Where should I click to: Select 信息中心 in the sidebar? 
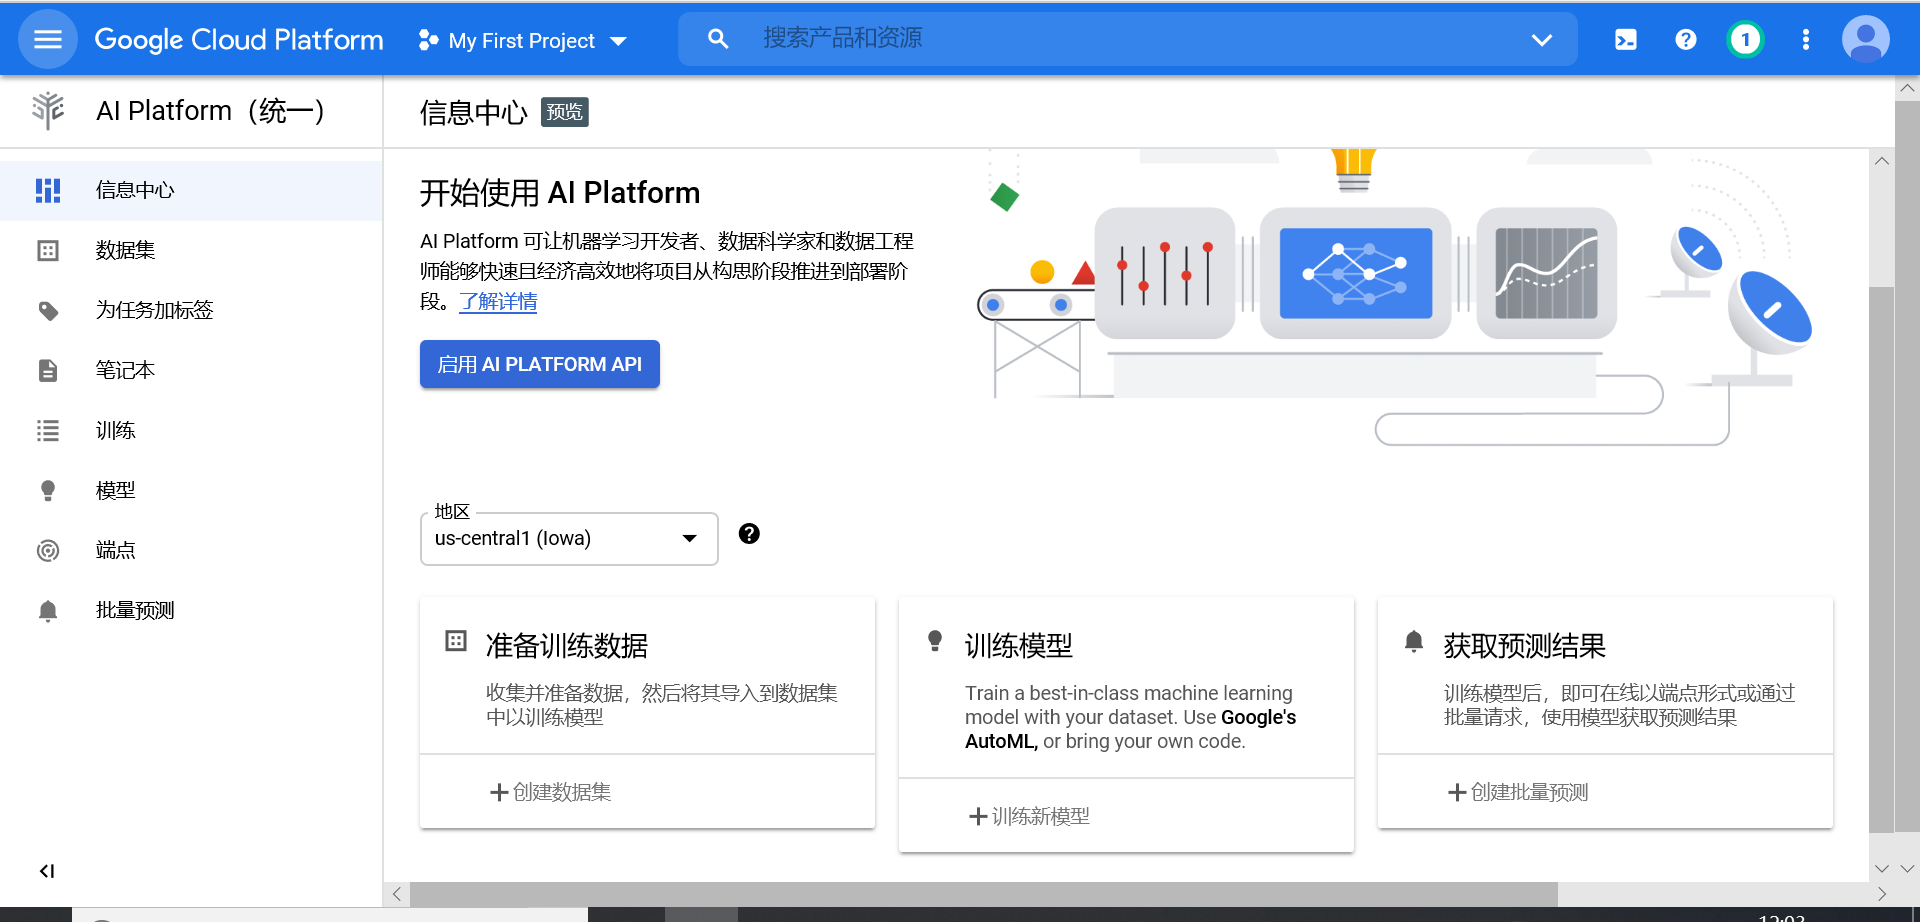tap(191, 190)
